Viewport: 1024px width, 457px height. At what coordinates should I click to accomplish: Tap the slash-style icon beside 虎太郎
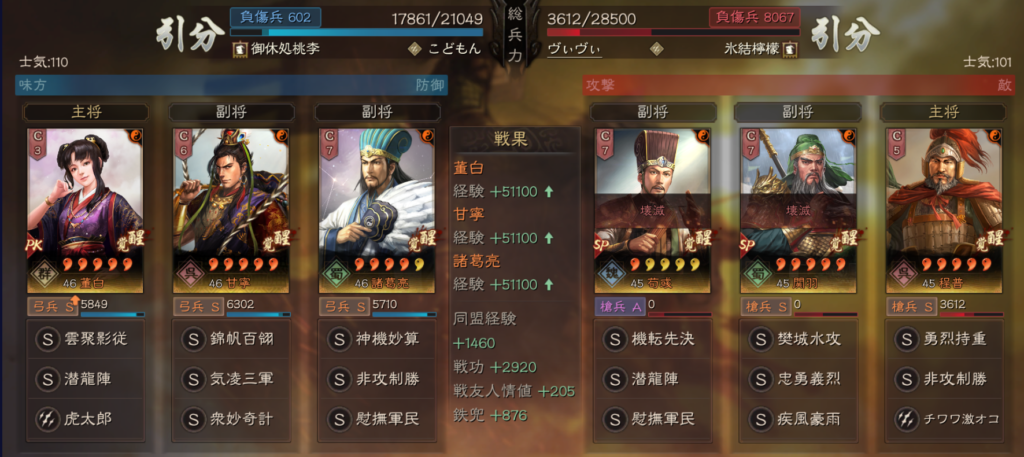[48, 418]
